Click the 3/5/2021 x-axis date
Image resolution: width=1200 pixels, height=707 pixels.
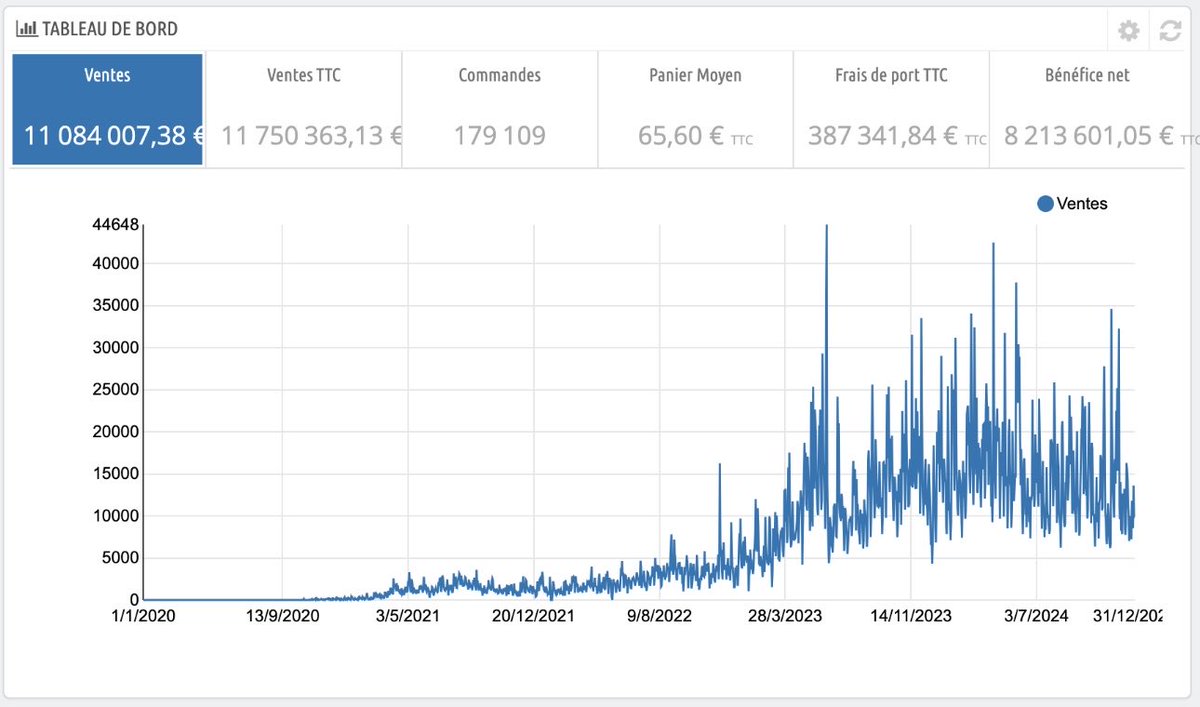point(408,616)
